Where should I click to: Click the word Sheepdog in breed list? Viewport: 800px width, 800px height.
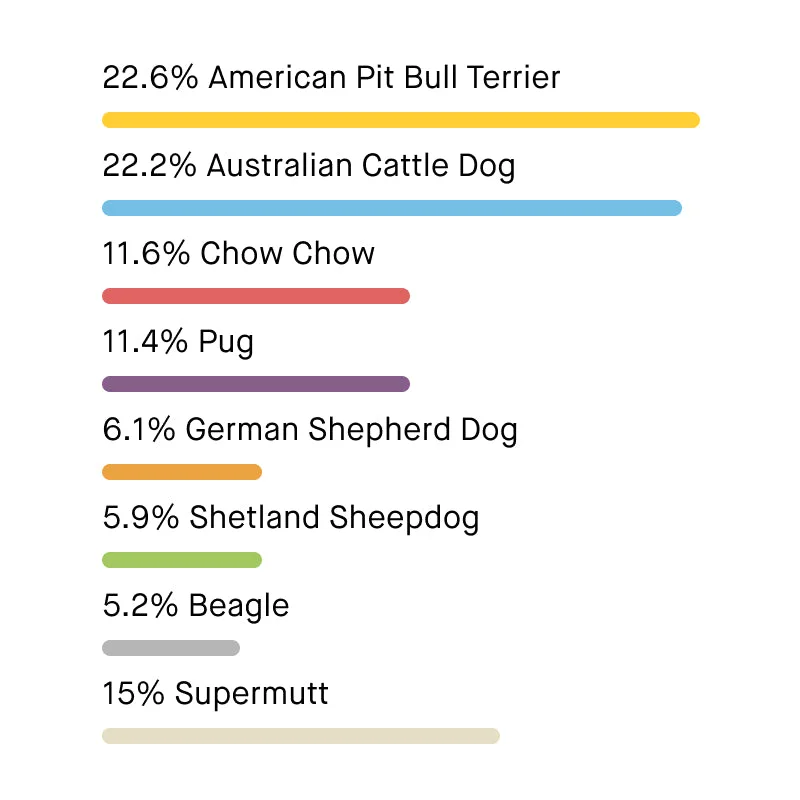click(x=405, y=518)
